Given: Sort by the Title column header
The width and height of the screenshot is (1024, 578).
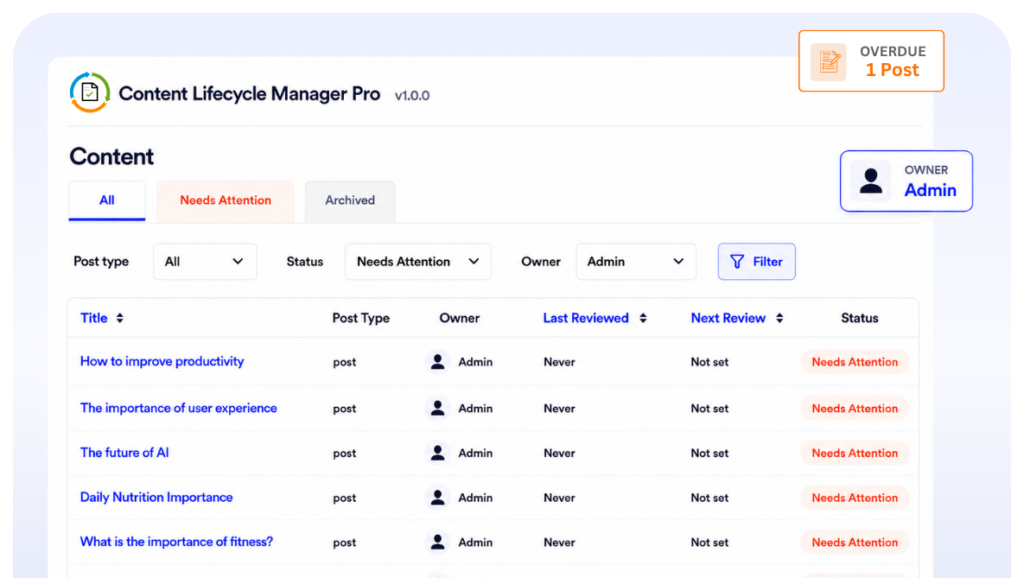Looking at the screenshot, I should pyautogui.click(x=93, y=318).
